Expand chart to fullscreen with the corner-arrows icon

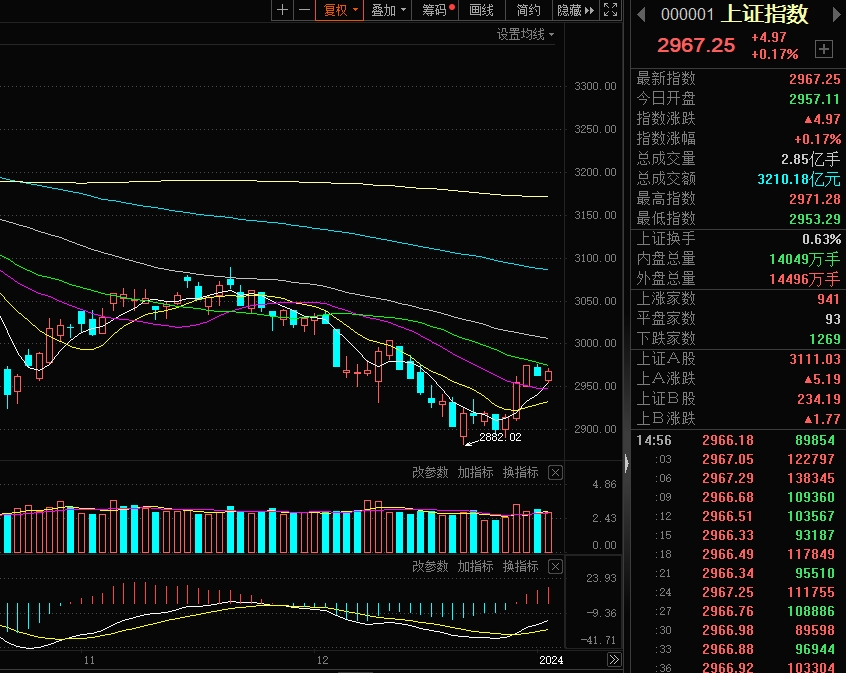(x=611, y=10)
